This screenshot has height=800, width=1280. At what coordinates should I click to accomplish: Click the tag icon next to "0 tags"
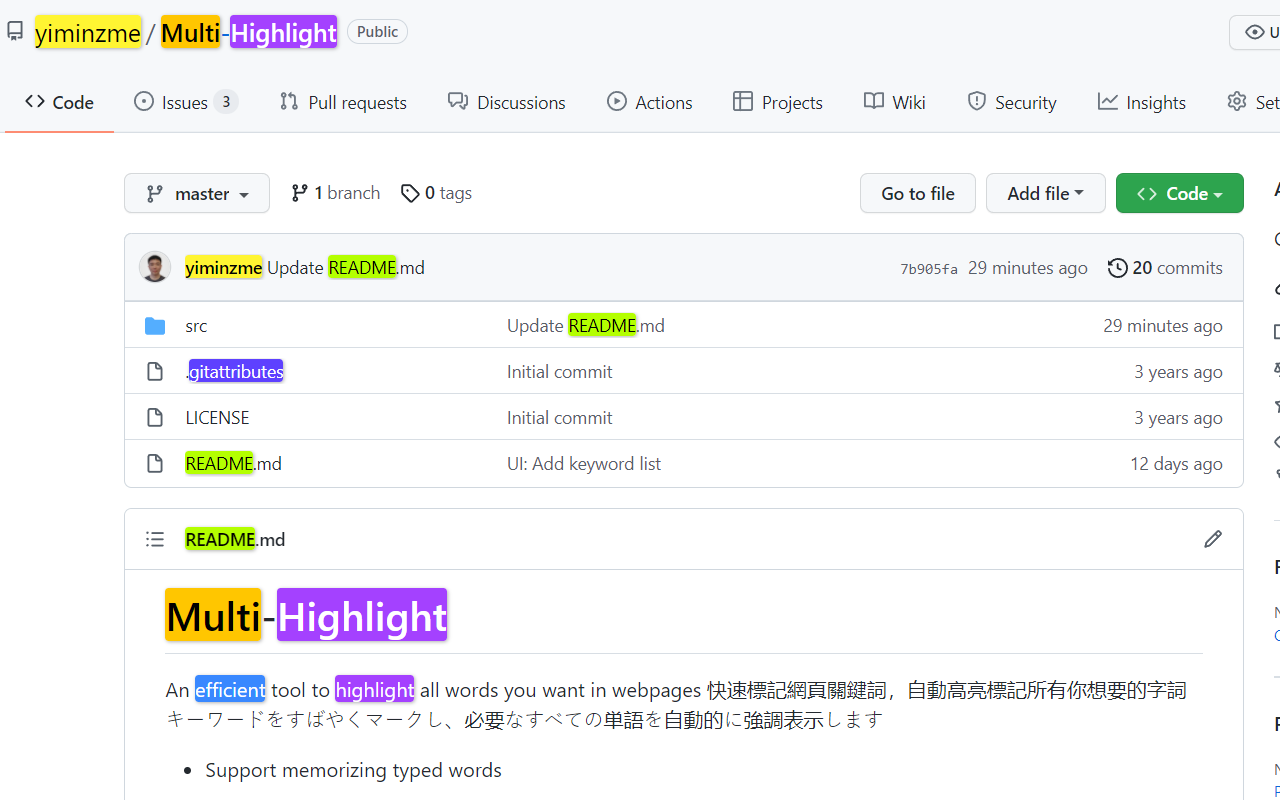pyautogui.click(x=410, y=193)
